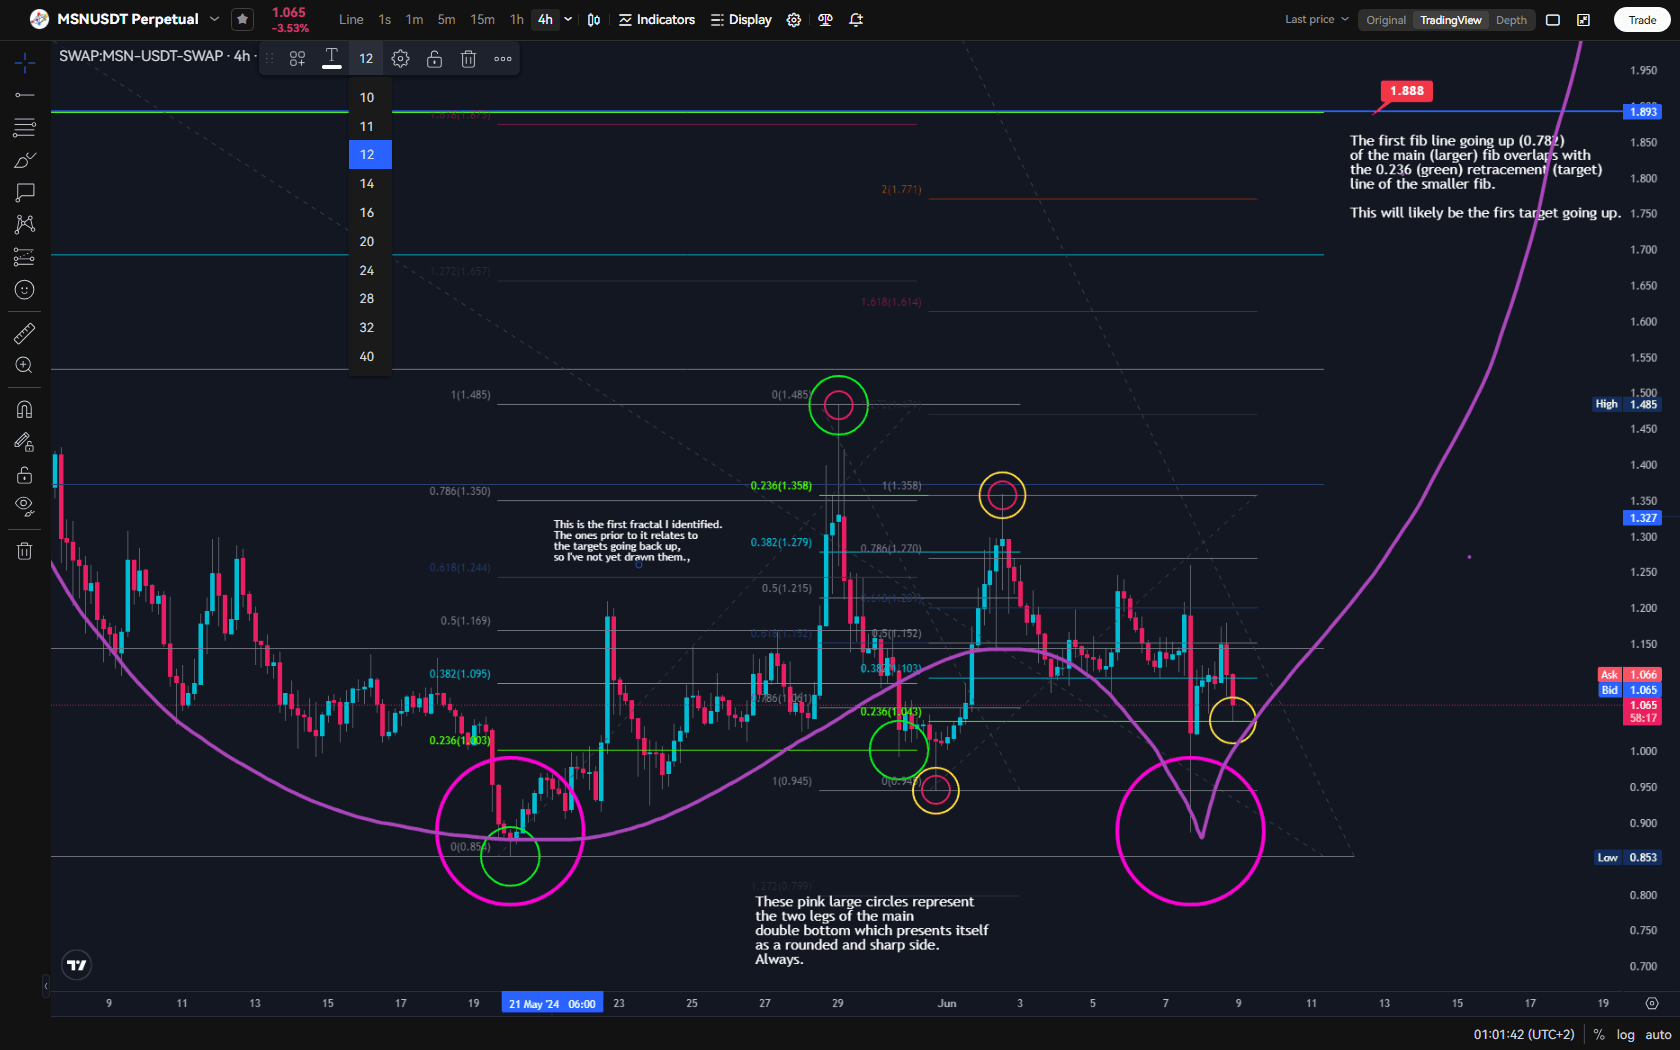The height and width of the screenshot is (1050, 1680).
Task: Choose font size 14
Action: [369, 184]
